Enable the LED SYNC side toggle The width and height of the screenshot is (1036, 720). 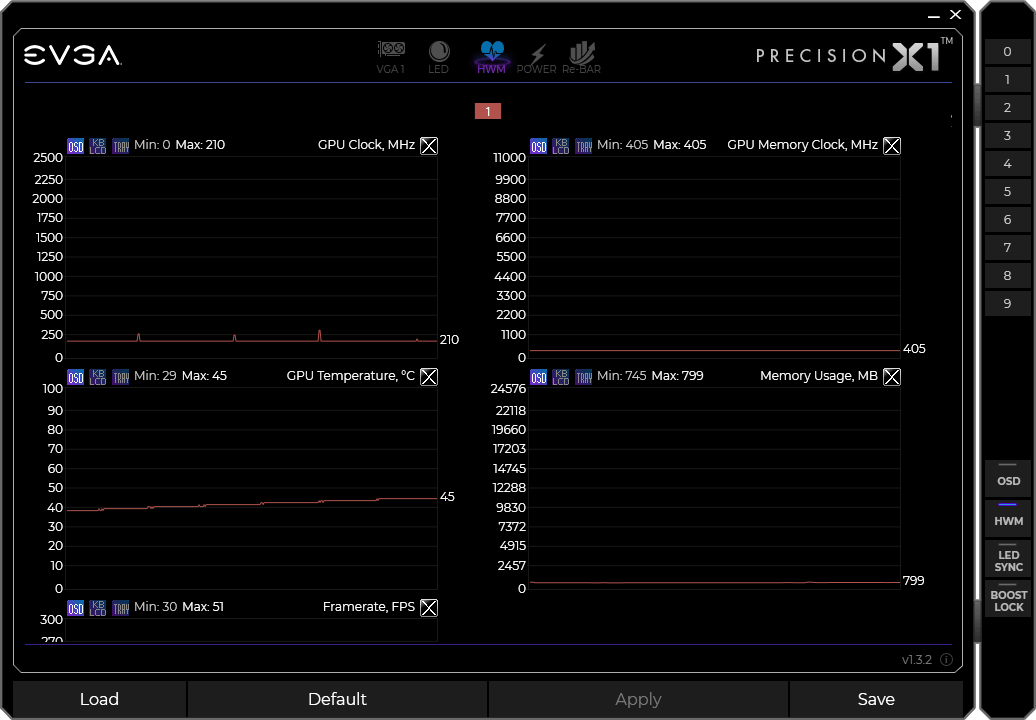coord(1008,559)
